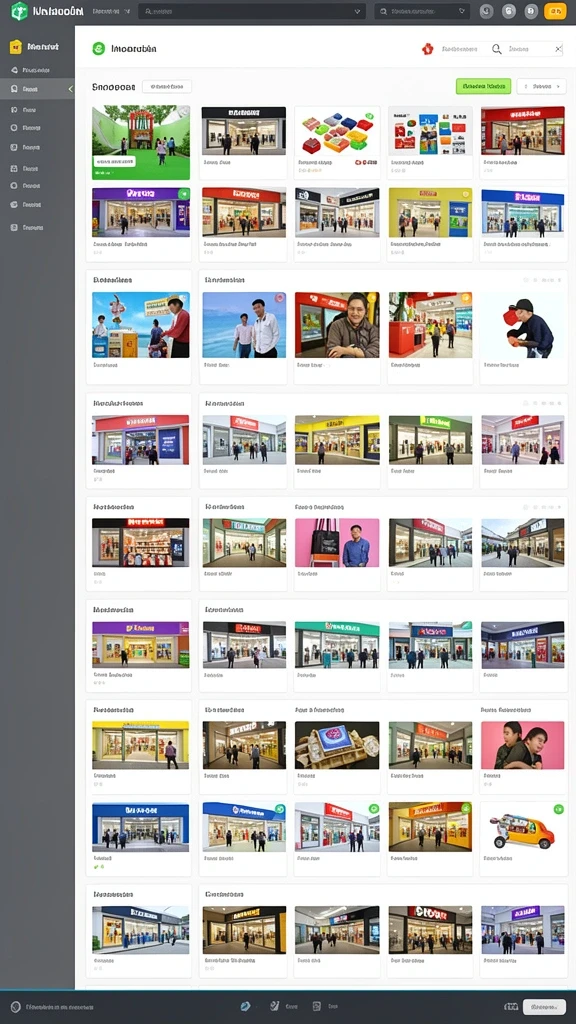
Task: Click the round green icon beside the page title
Action: pyautogui.click(x=99, y=48)
